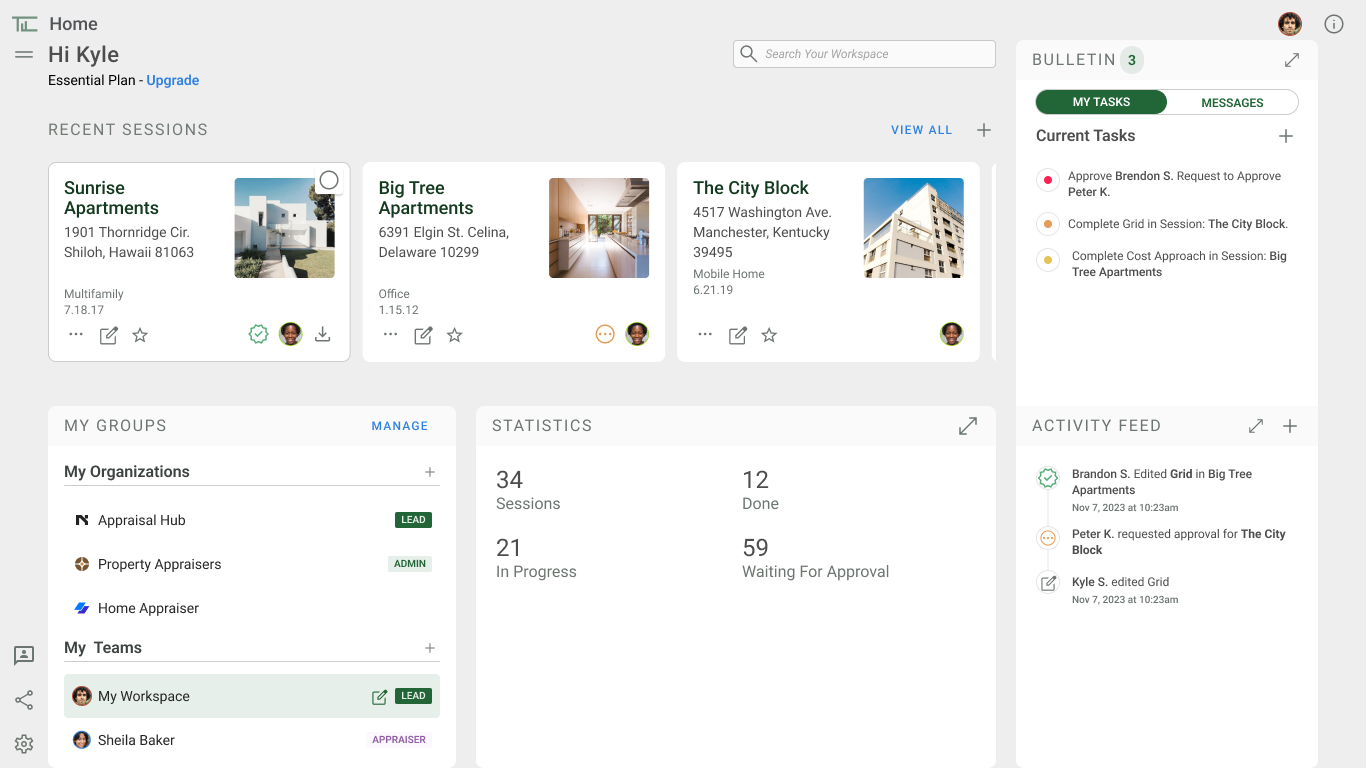Screen dimensions: 1366x768
Task: Click View All recent sessions
Action: [921, 130]
